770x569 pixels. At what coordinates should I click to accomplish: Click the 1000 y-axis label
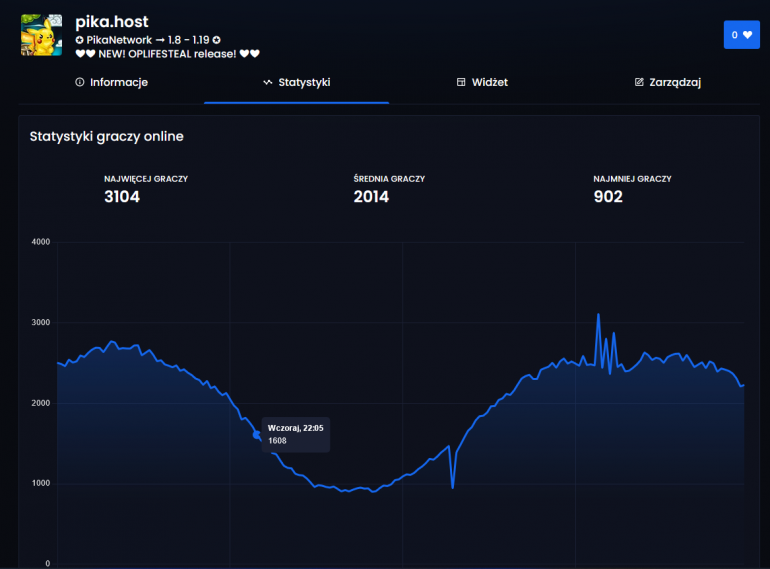(41, 484)
